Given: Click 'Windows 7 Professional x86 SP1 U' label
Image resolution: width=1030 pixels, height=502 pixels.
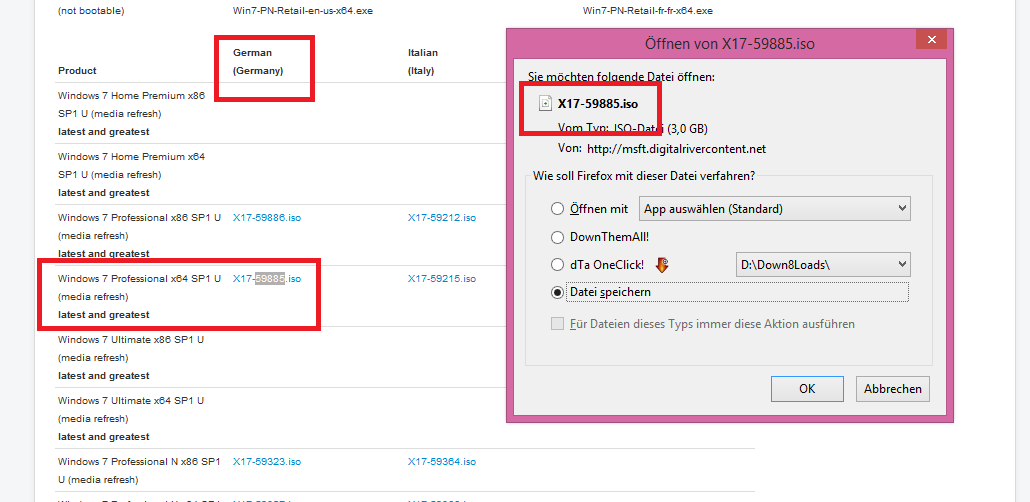Looking at the screenshot, I should [x=139, y=217].
